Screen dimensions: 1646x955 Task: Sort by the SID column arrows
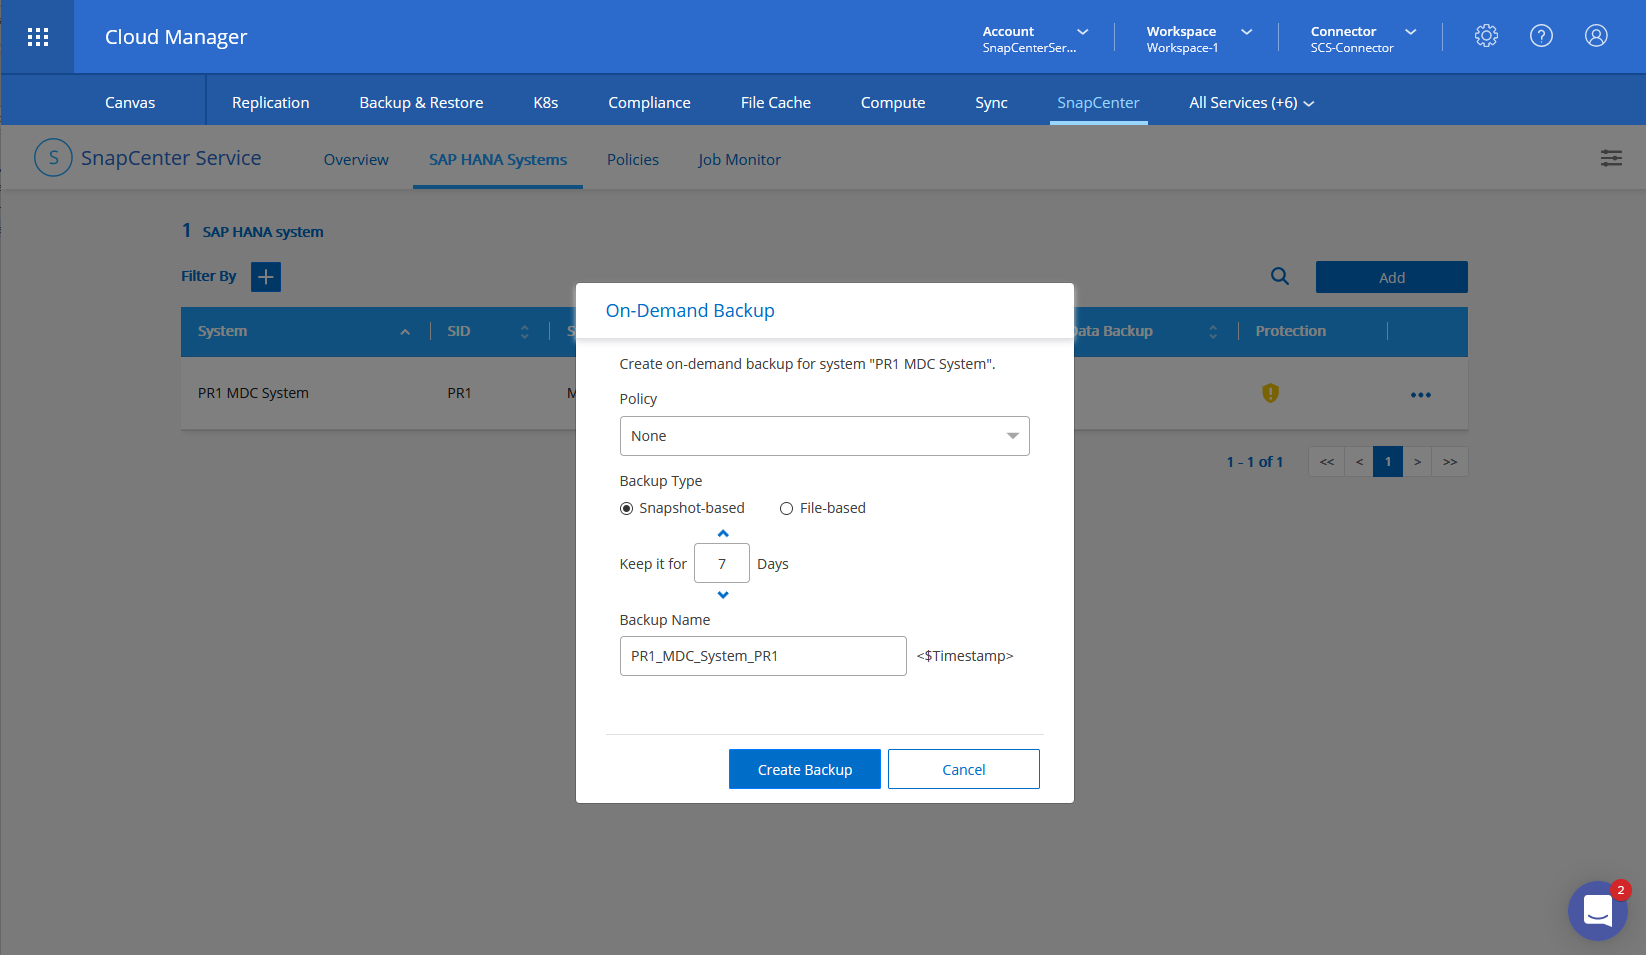click(525, 332)
